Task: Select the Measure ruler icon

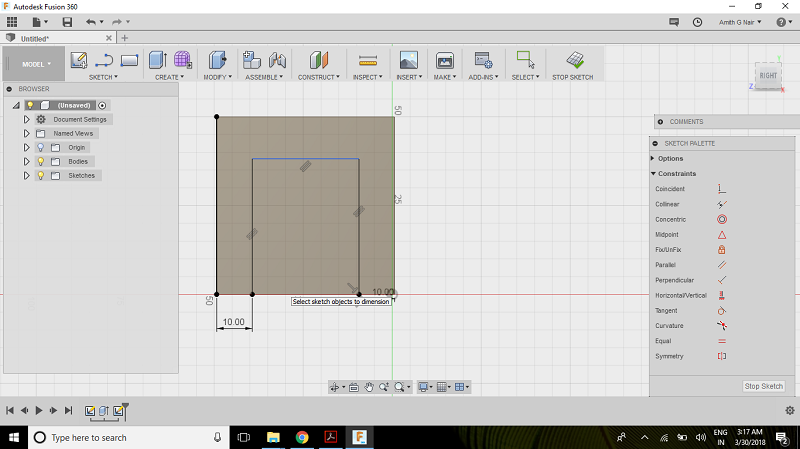Action: (x=368, y=61)
